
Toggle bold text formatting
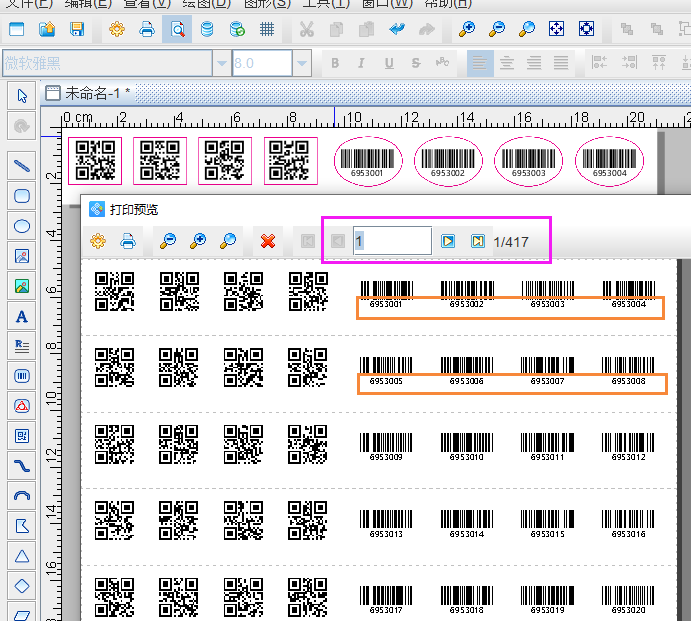(335, 64)
